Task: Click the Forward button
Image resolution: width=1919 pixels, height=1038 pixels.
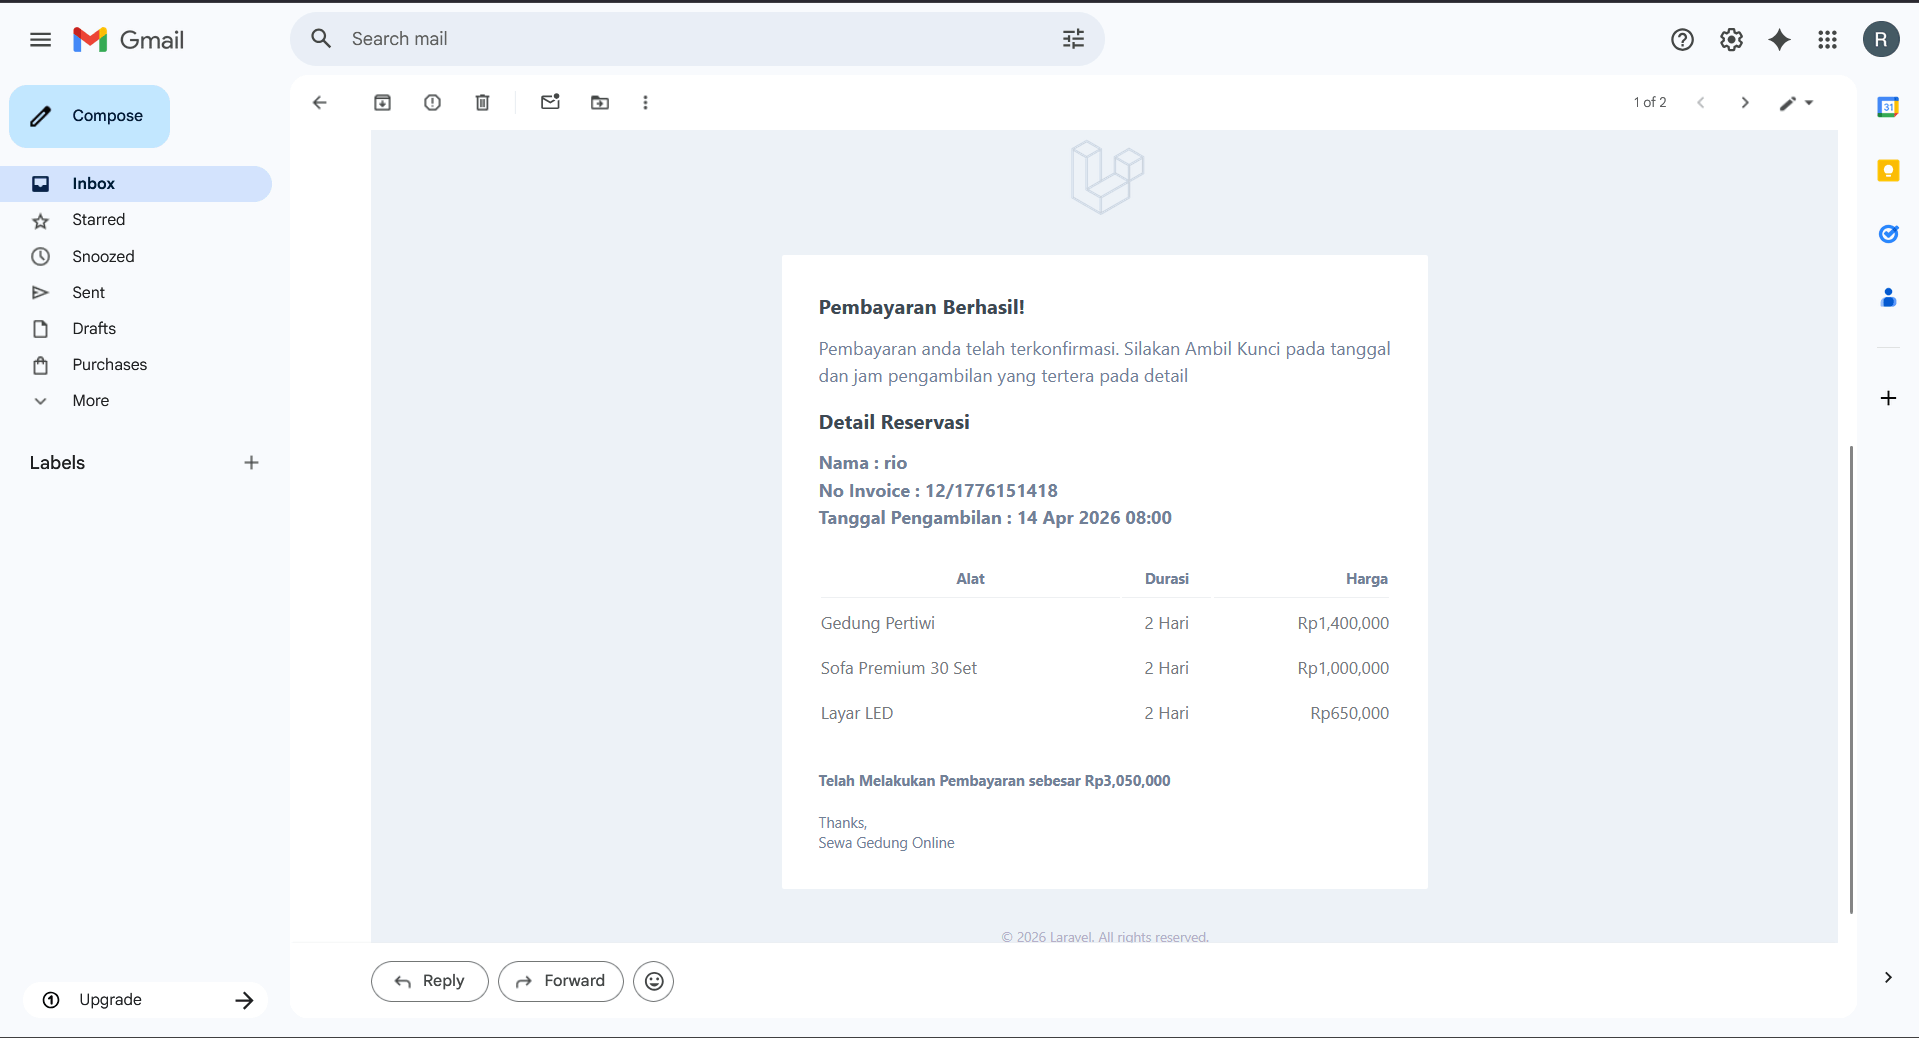Action: (x=561, y=981)
